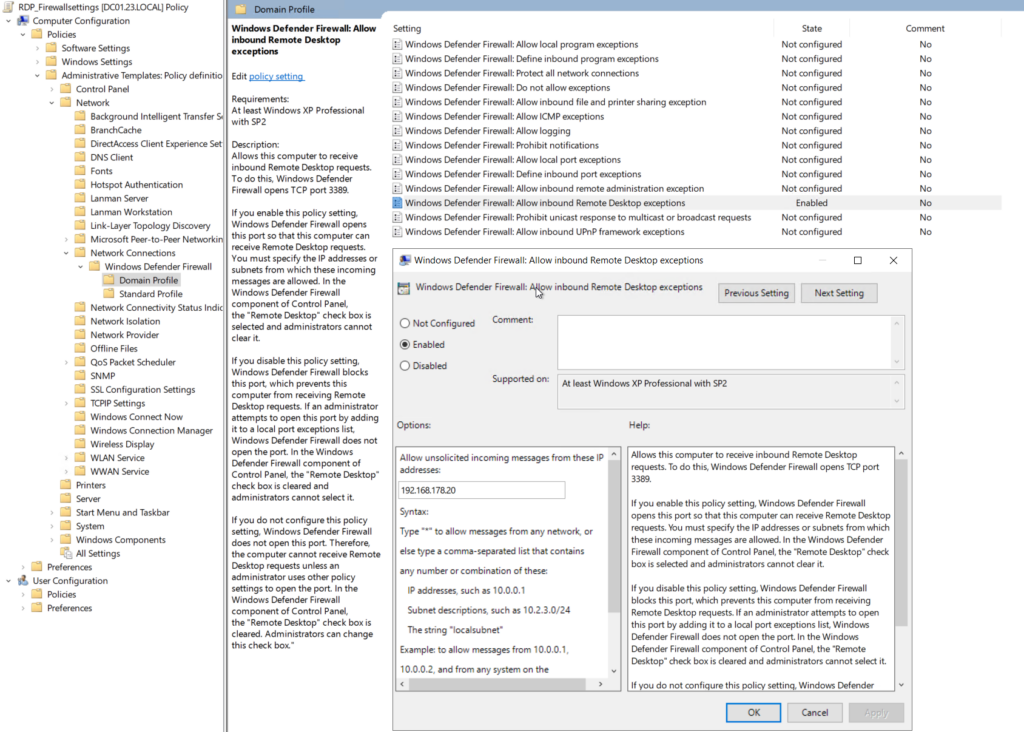This screenshot has width=1024, height=732.
Task: Click the icon beside Allow local program exceptions
Action: click(x=397, y=44)
